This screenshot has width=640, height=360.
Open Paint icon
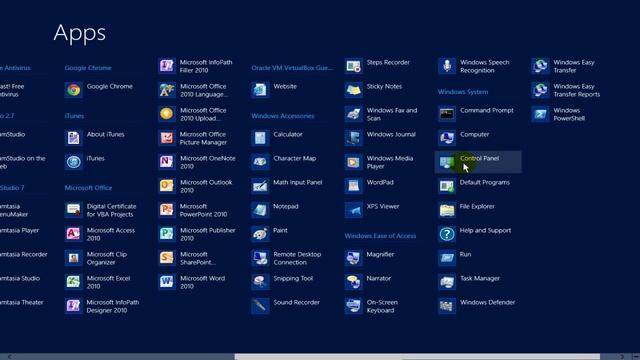pos(260,234)
